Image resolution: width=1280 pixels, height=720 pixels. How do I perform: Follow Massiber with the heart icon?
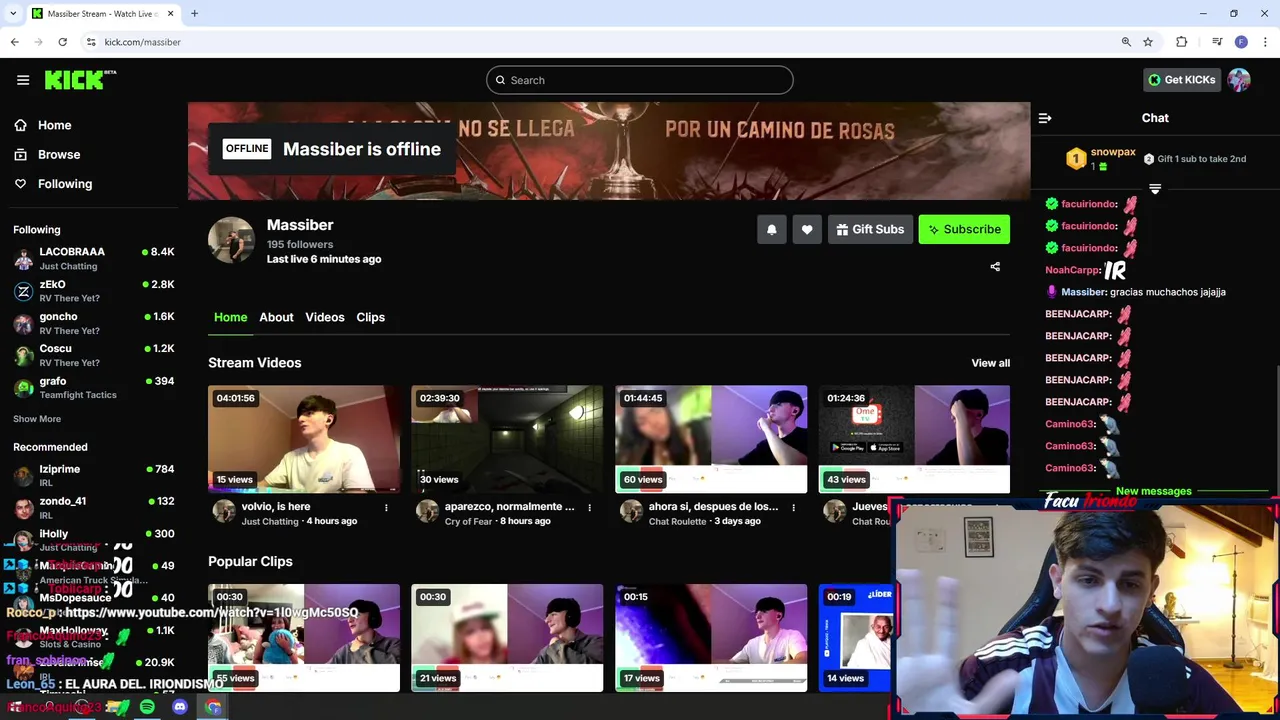tap(807, 229)
